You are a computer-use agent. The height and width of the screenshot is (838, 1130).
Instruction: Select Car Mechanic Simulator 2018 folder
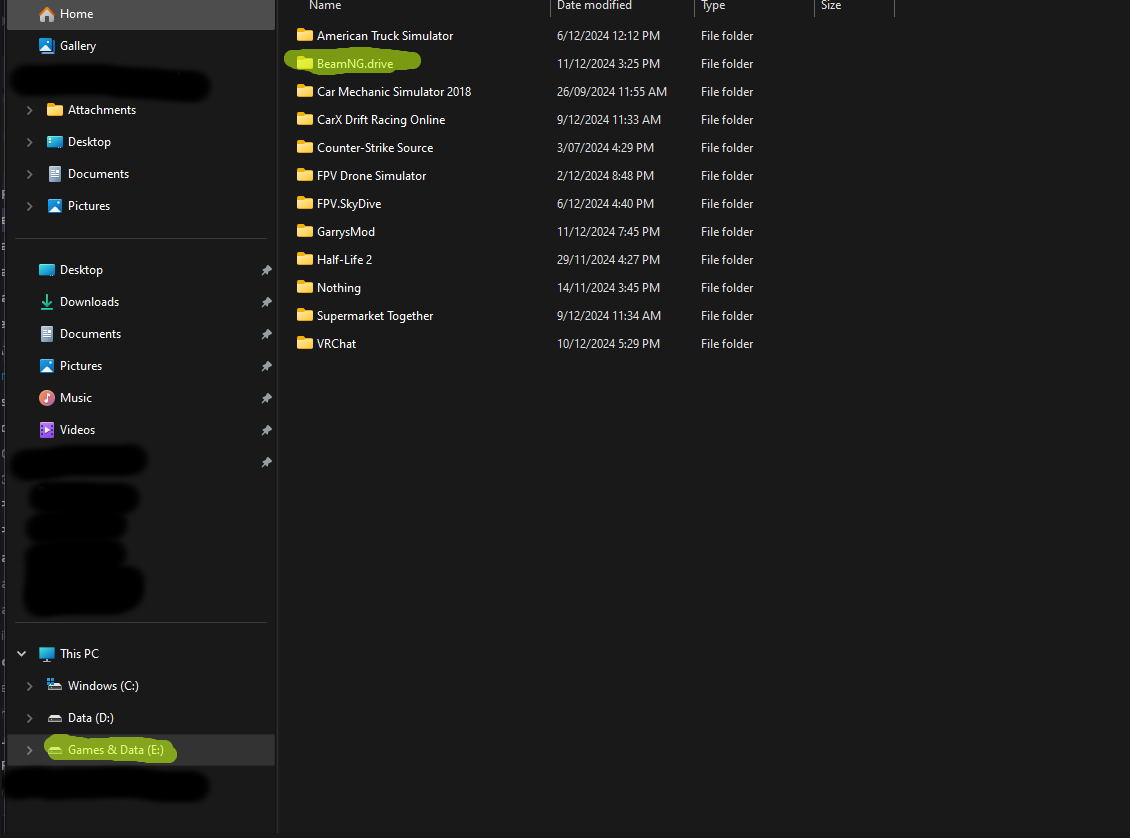tap(393, 92)
